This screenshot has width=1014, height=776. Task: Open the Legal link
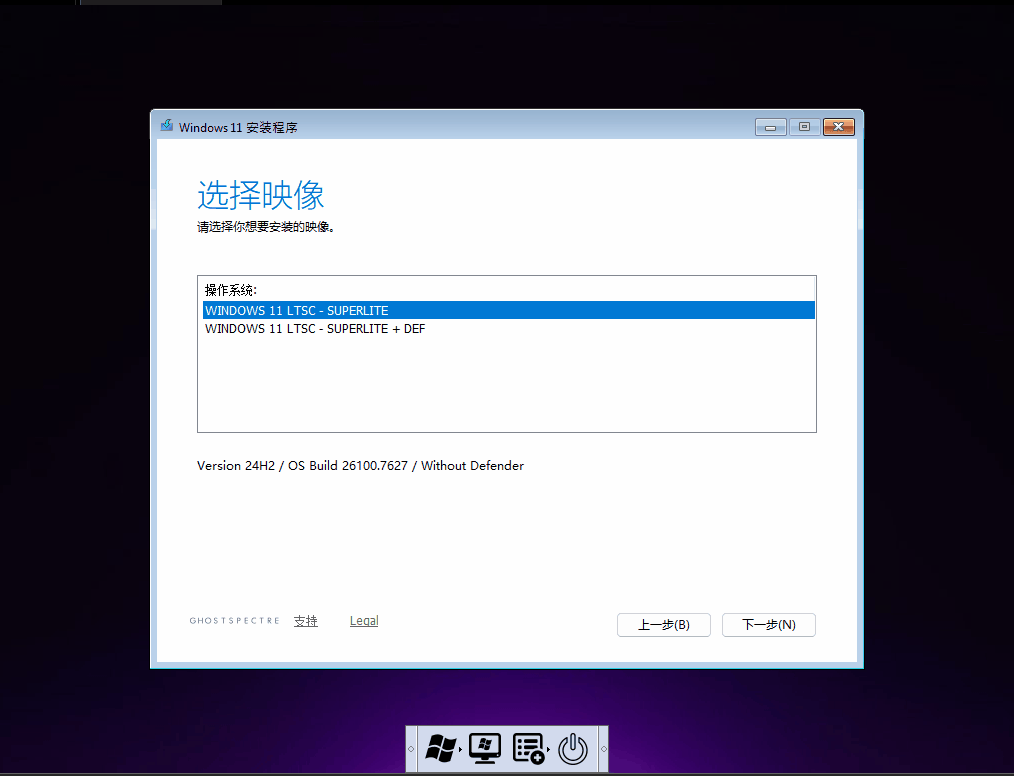pyautogui.click(x=364, y=621)
